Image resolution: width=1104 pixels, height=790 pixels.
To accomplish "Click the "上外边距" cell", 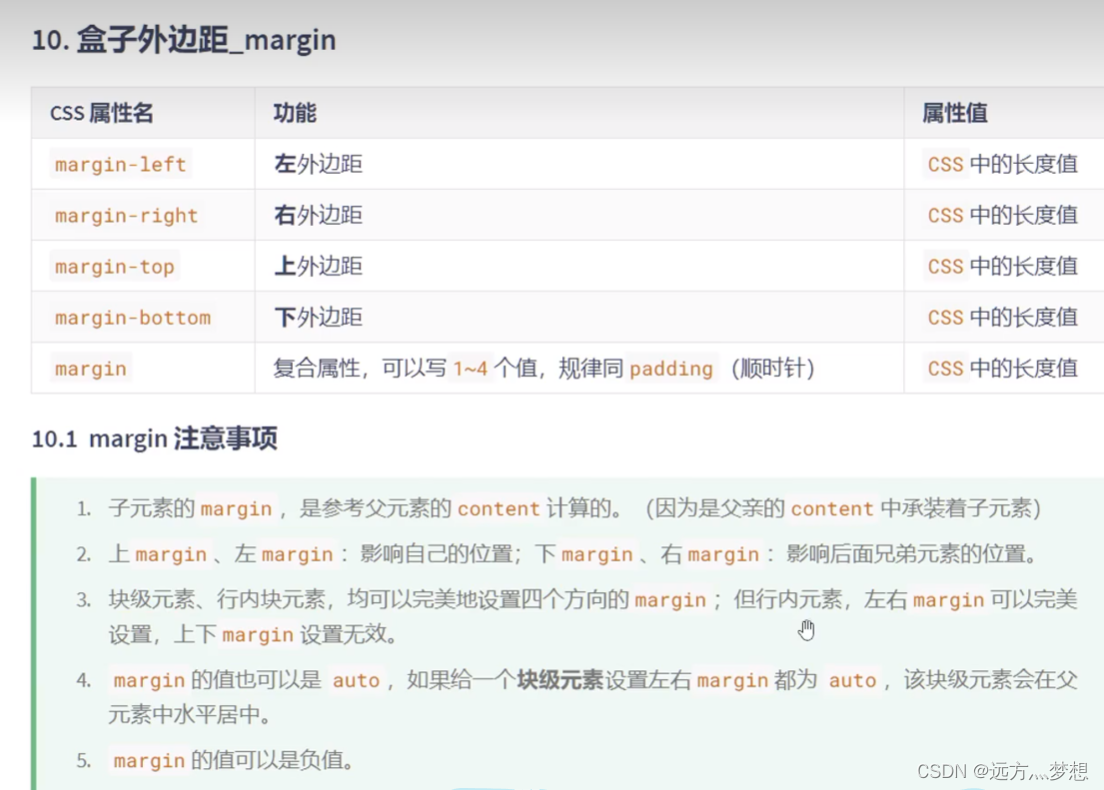I will [318, 267].
